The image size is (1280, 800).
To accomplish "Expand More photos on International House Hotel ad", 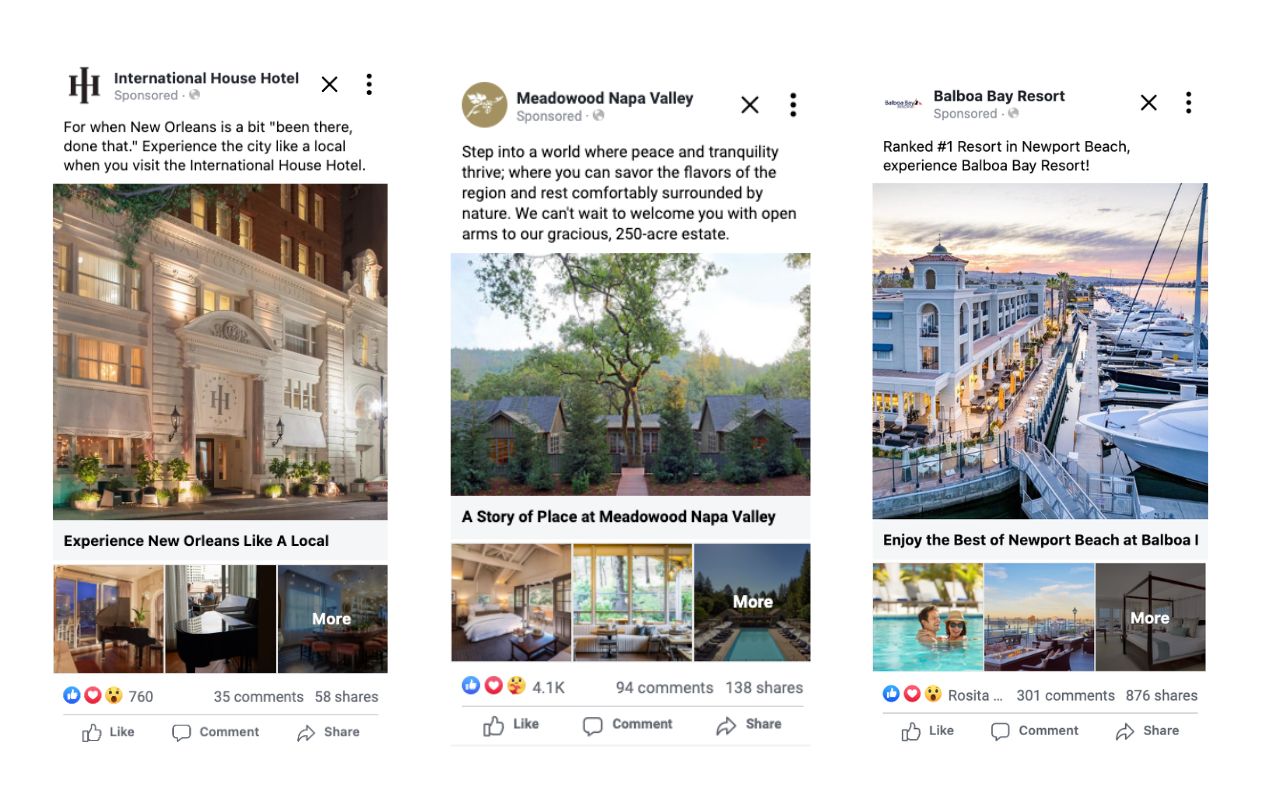I will click(332, 619).
